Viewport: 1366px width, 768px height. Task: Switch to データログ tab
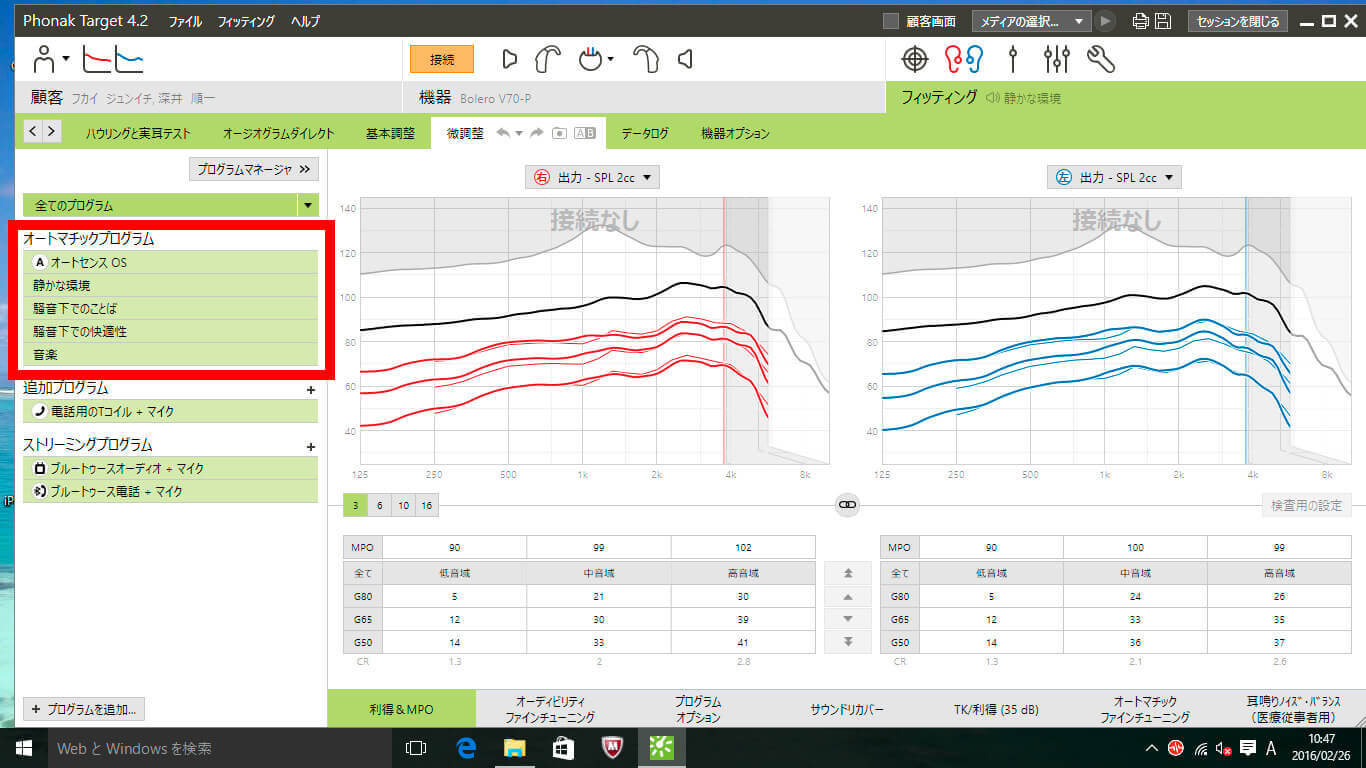click(x=644, y=133)
